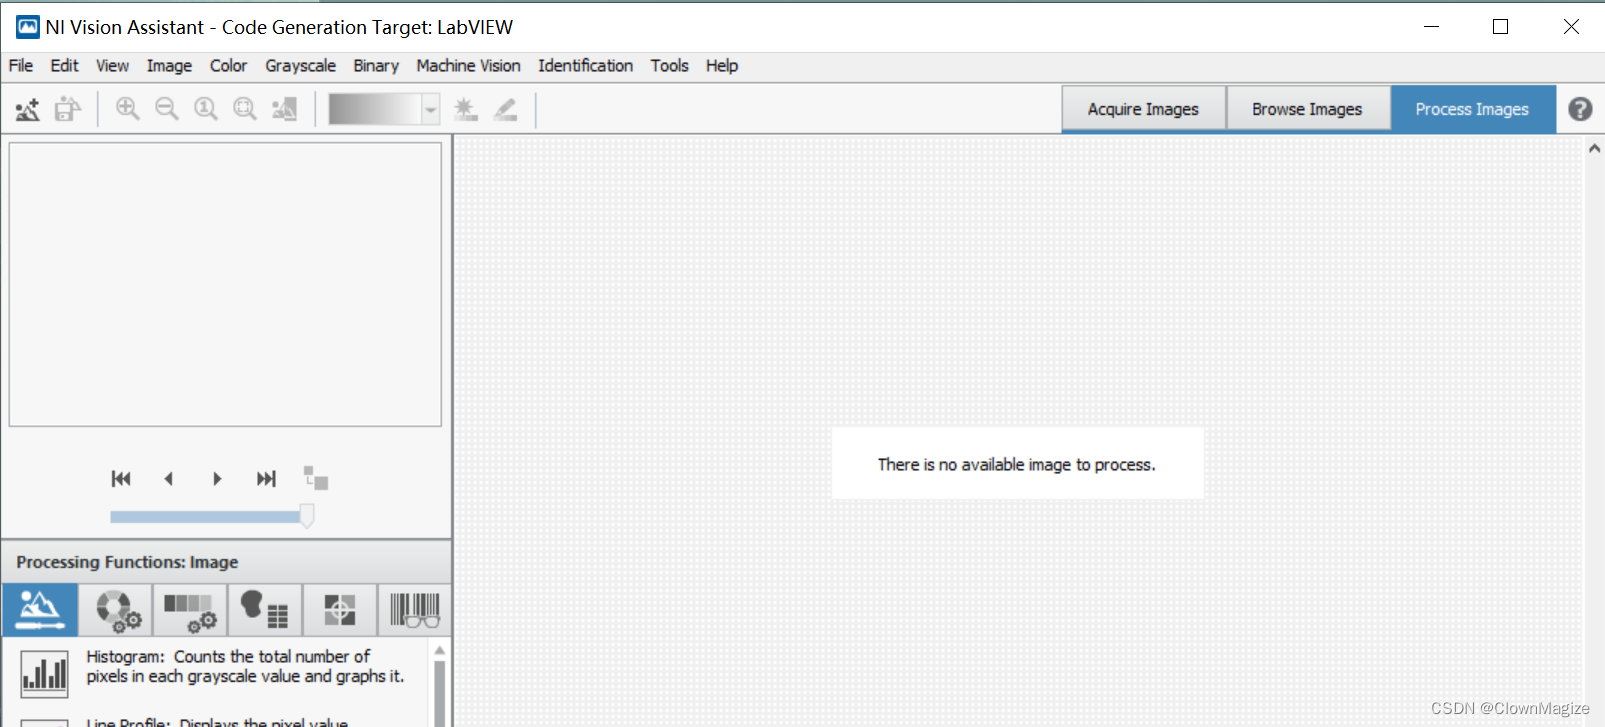
Task: Open the Binary menu
Action: click(x=376, y=66)
